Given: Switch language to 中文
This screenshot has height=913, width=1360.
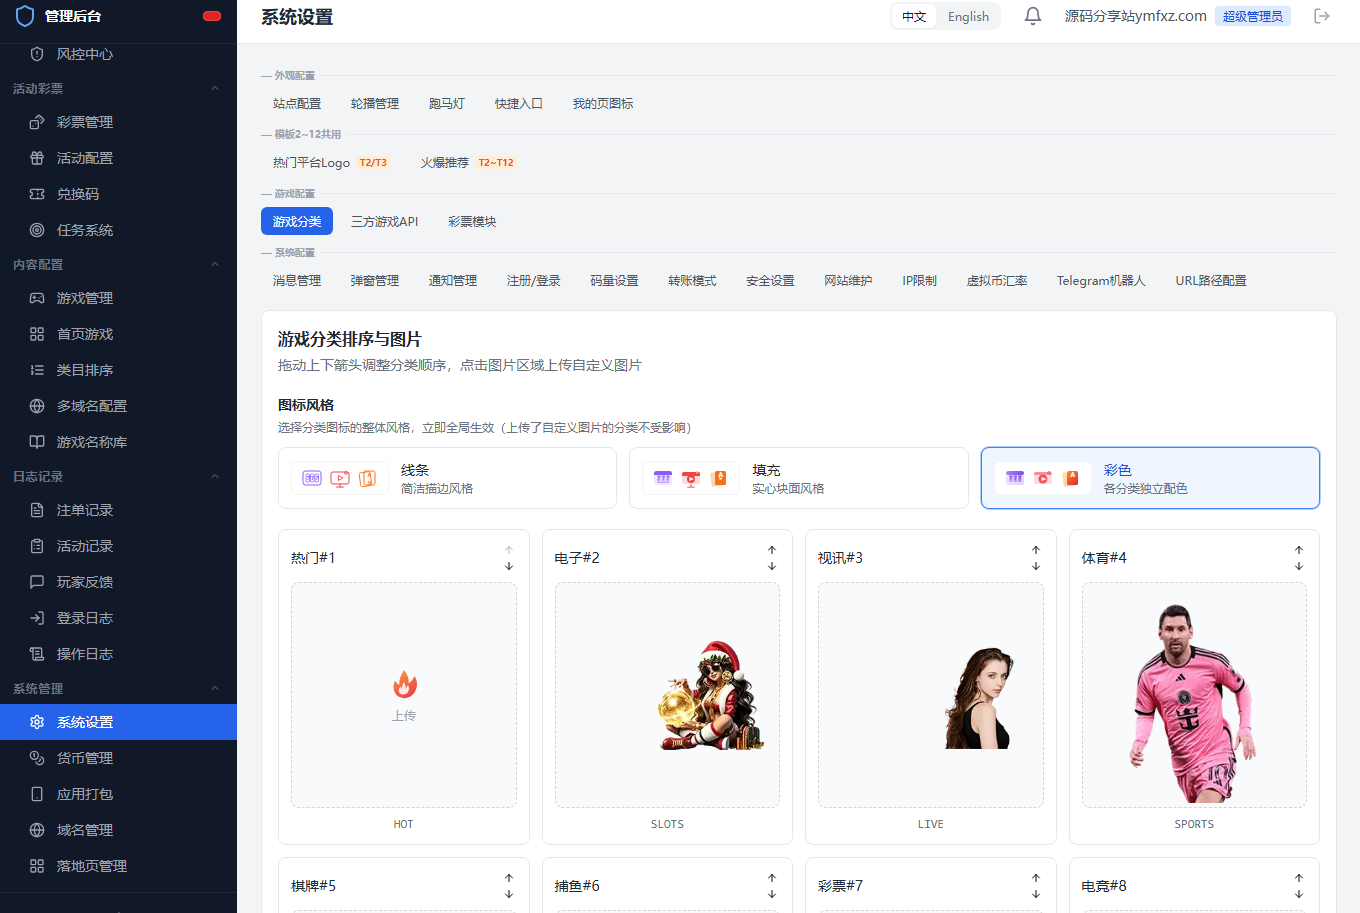Looking at the screenshot, I should (x=914, y=17).
